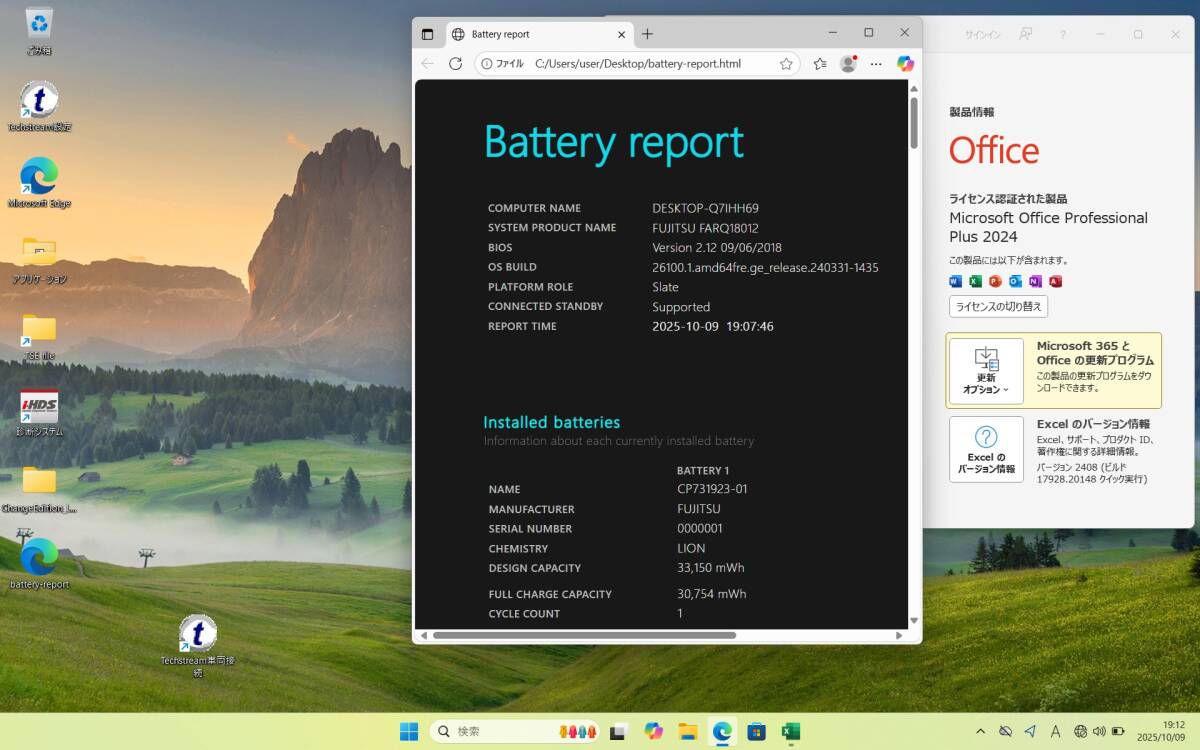Open the Edge profile avatar icon
Screen dimensions: 1200x750
[x=848, y=64]
